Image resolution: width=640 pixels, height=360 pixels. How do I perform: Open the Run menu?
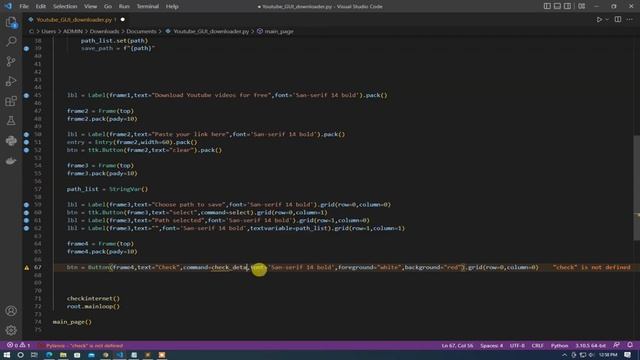click(124, 7)
